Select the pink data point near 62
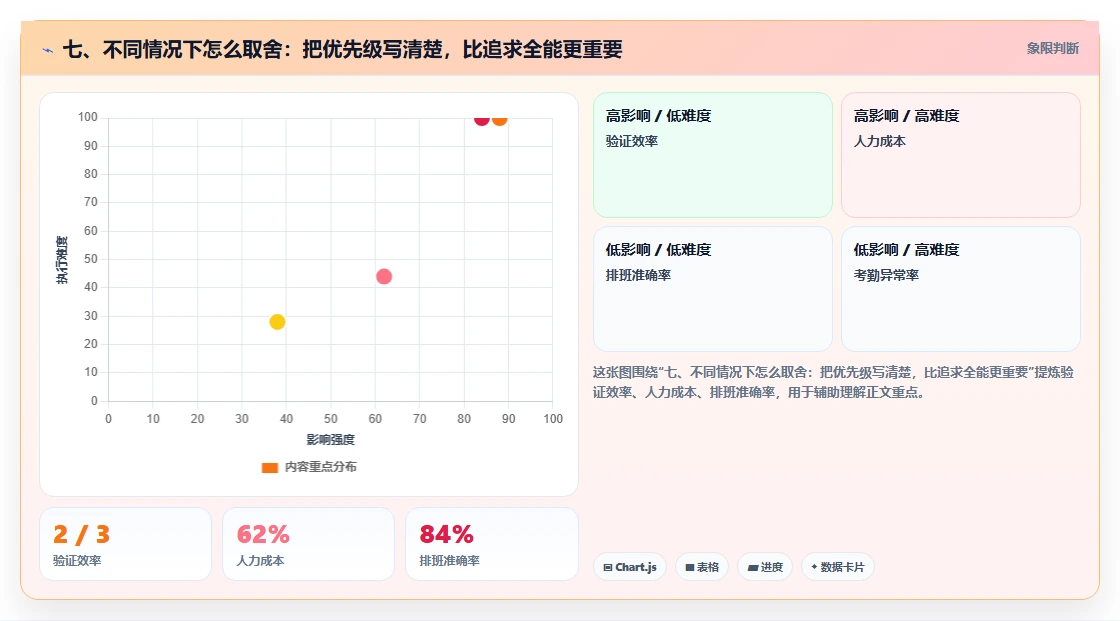This screenshot has width=1120, height=621. [x=384, y=277]
